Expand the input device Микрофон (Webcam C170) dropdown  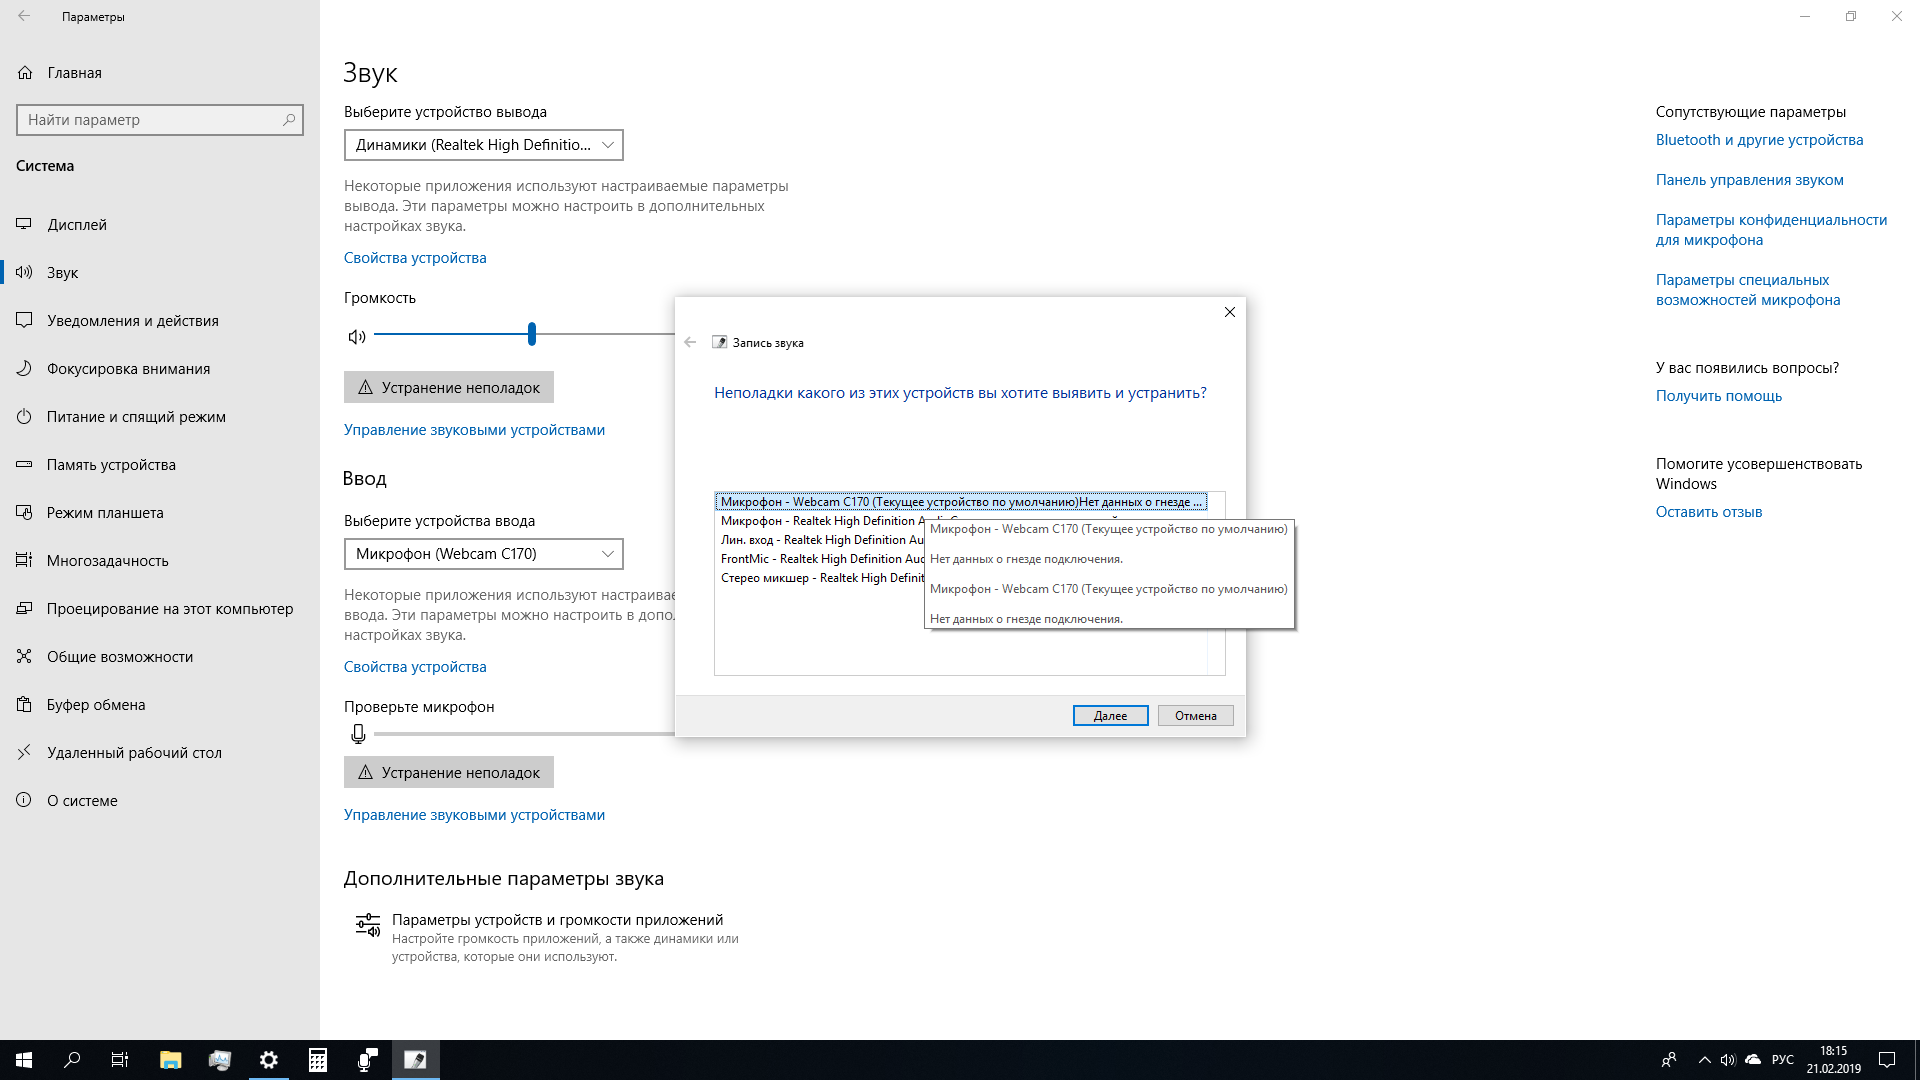pyautogui.click(x=484, y=554)
